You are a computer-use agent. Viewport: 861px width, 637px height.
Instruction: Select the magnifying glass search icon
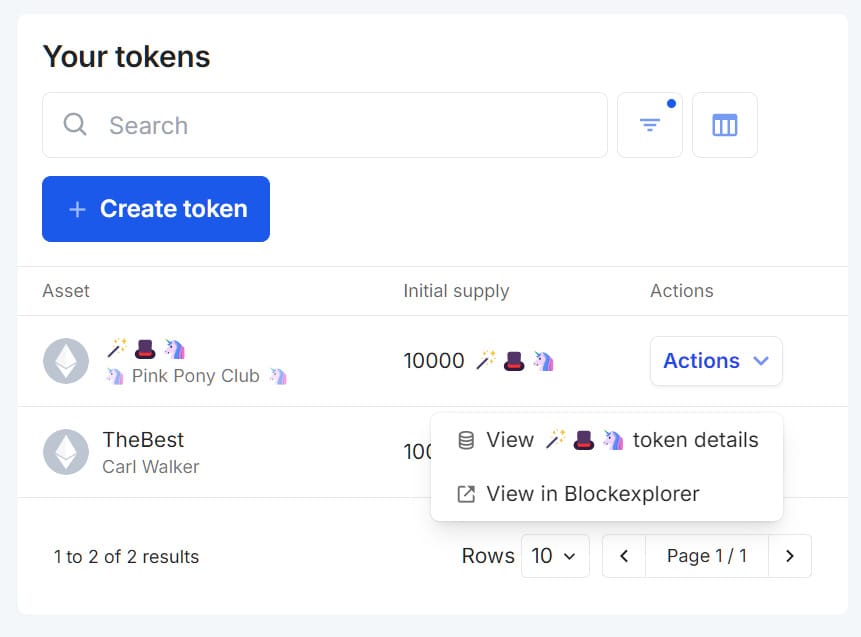(x=74, y=125)
